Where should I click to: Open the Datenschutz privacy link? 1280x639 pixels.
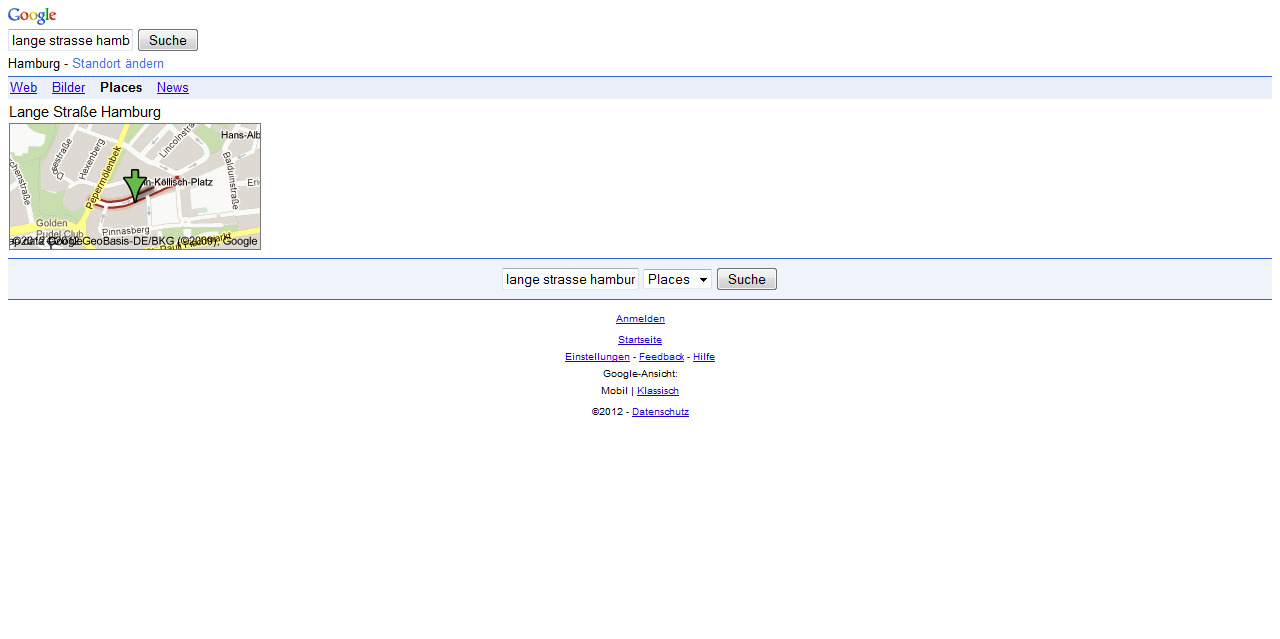(660, 412)
